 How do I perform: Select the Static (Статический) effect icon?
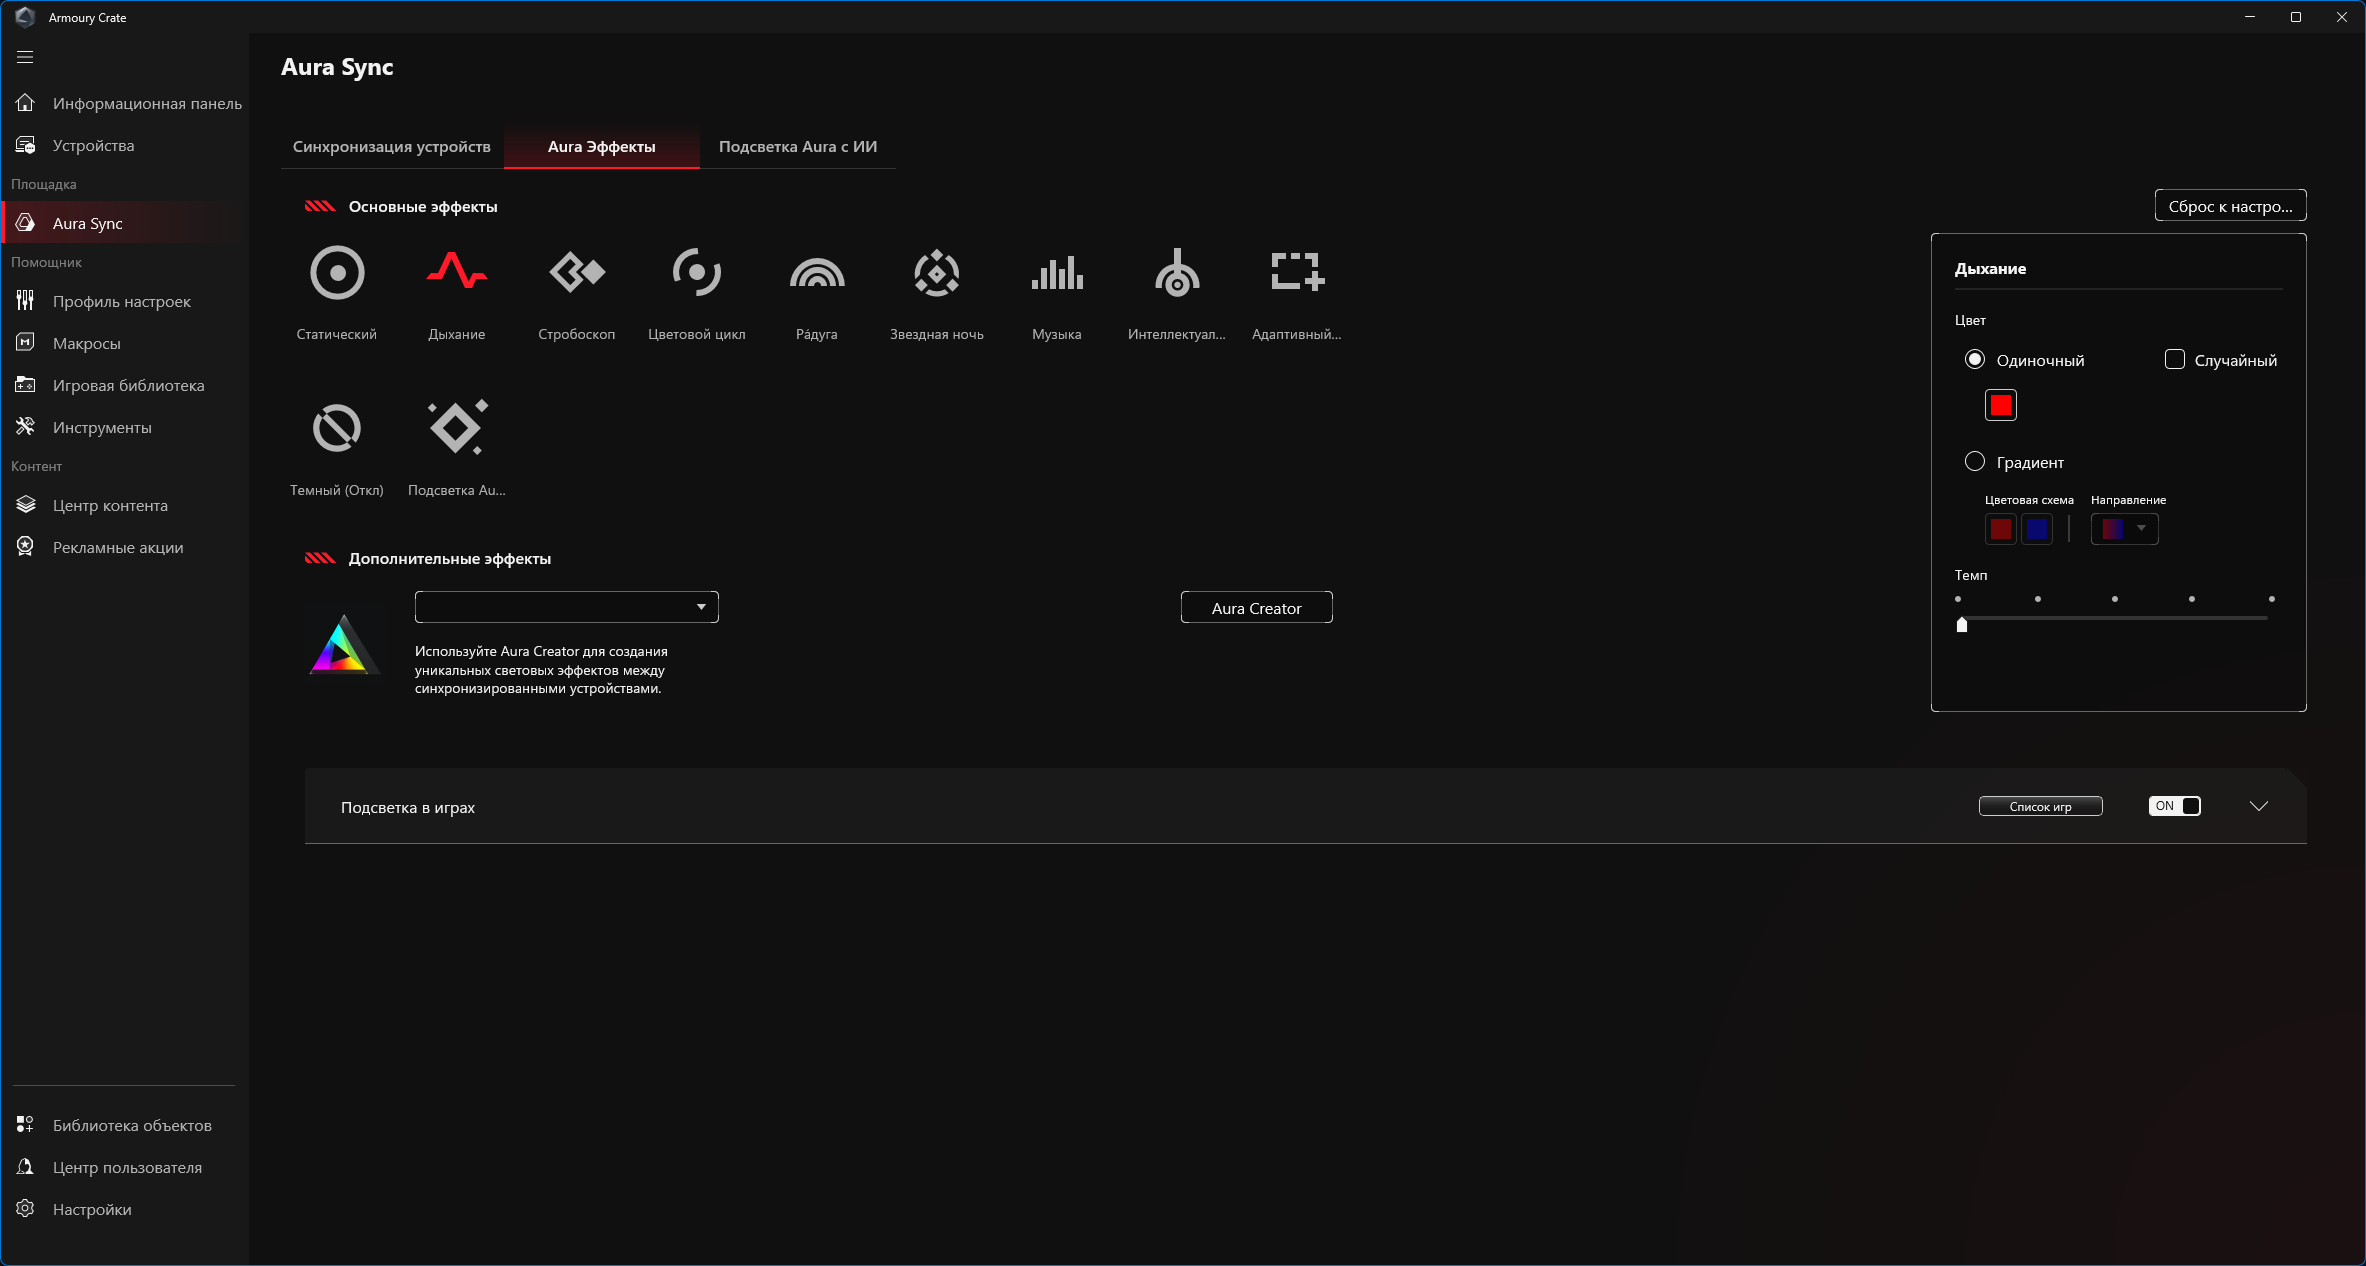point(337,272)
